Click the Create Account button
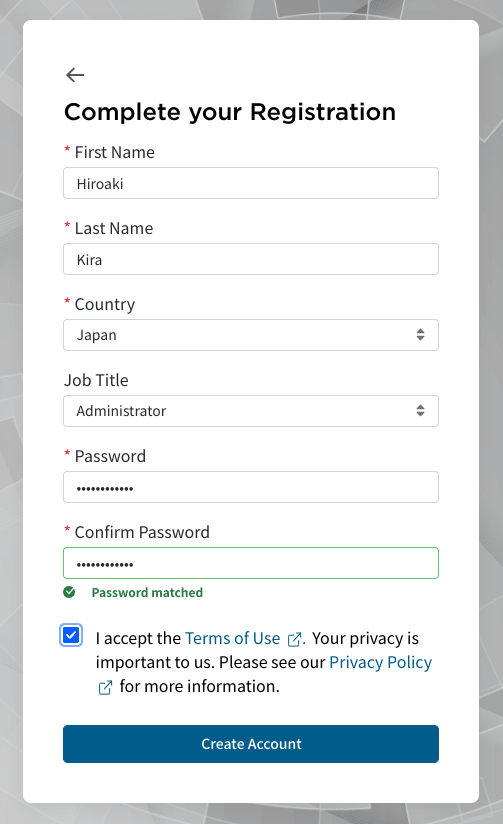Screen dimensions: 503x824 pyautogui.click(x=251, y=744)
